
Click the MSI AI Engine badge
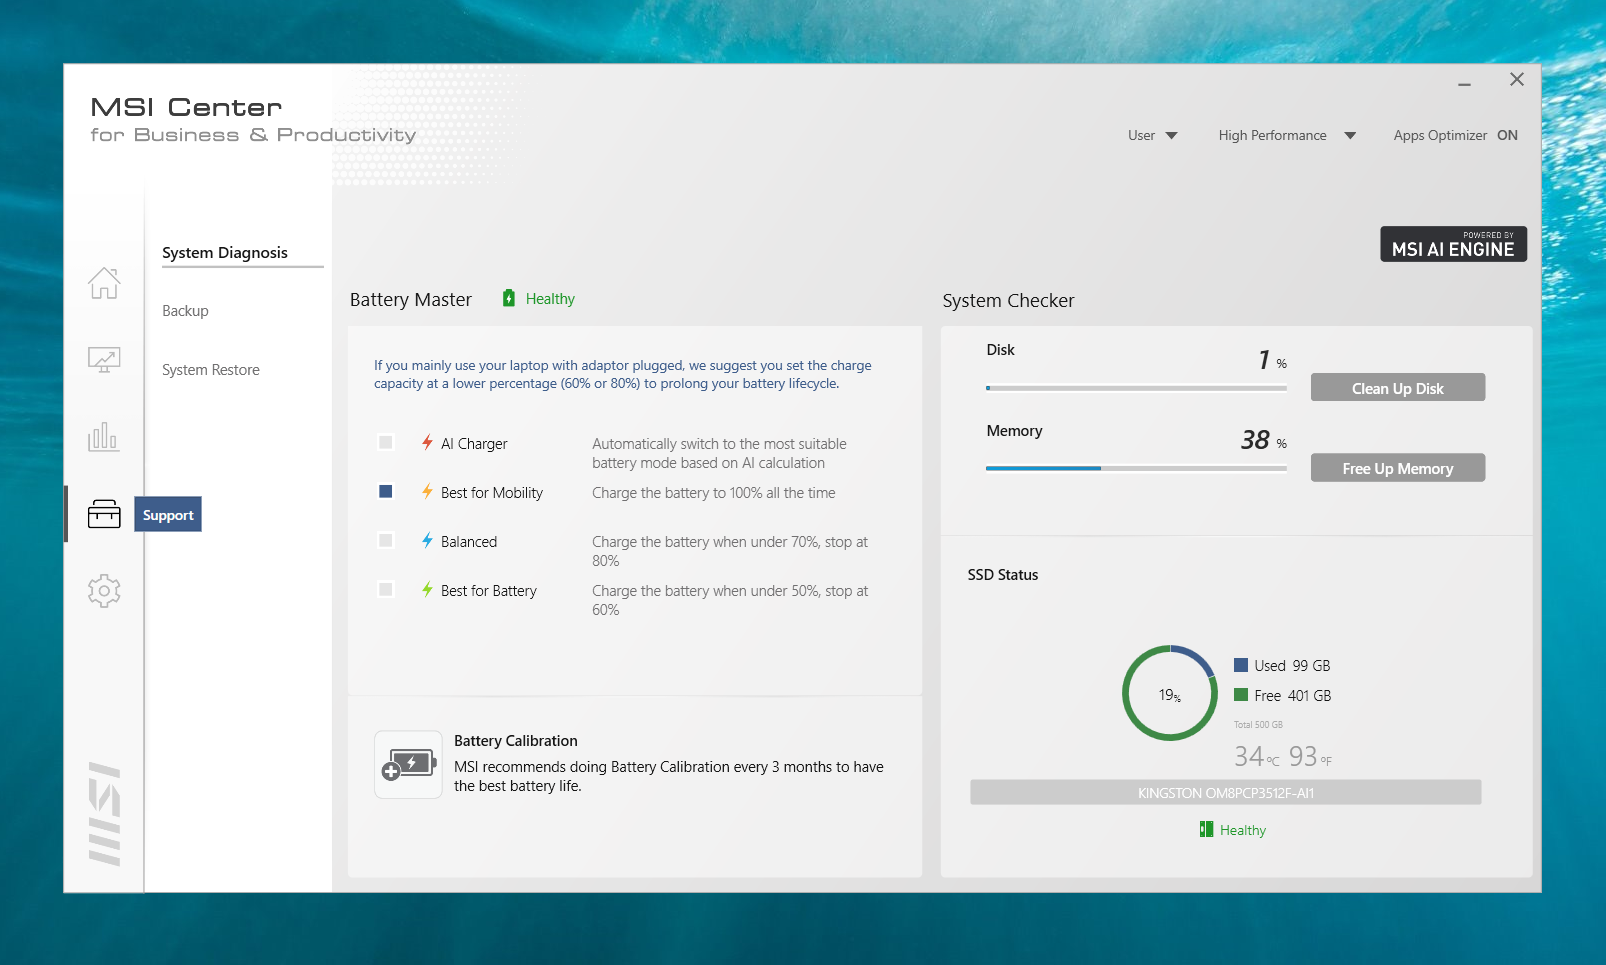tap(1453, 244)
